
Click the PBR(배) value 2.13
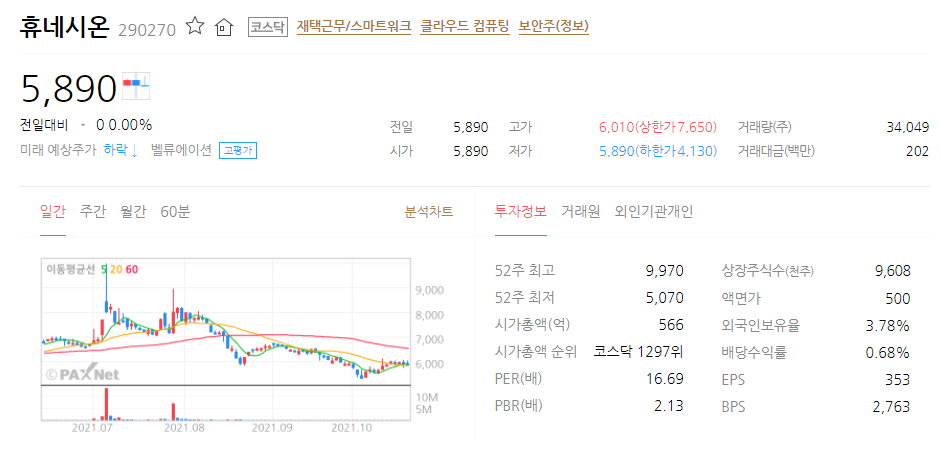point(670,406)
